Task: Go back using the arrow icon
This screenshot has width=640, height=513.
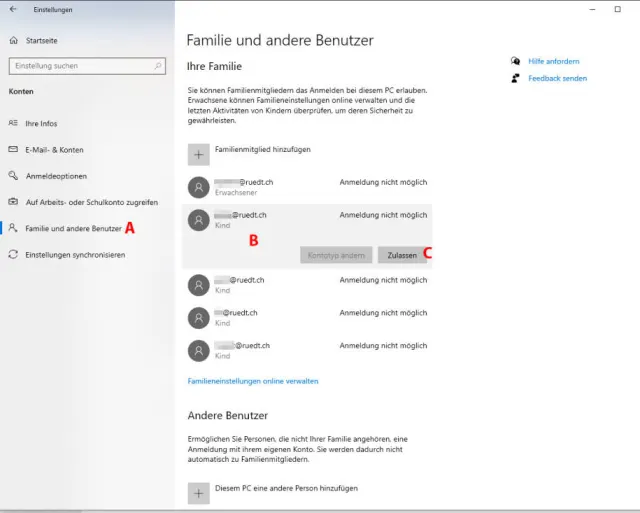Action: pyautogui.click(x=13, y=9)
